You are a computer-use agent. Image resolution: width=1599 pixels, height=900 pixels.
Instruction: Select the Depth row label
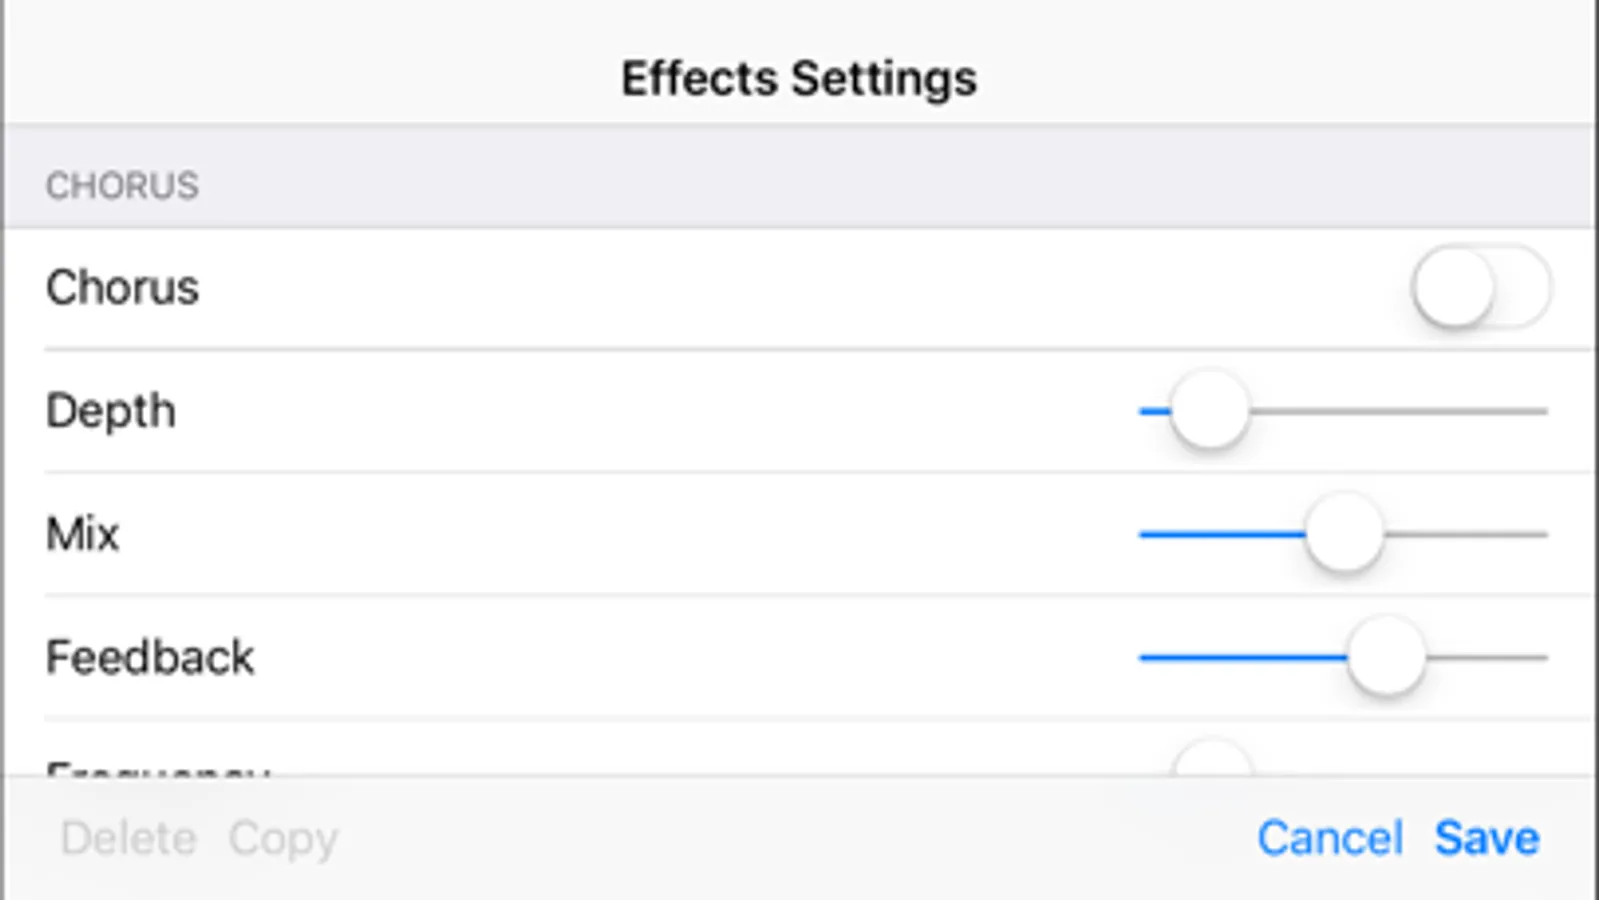pyautogui.click(x=111, y=411)
